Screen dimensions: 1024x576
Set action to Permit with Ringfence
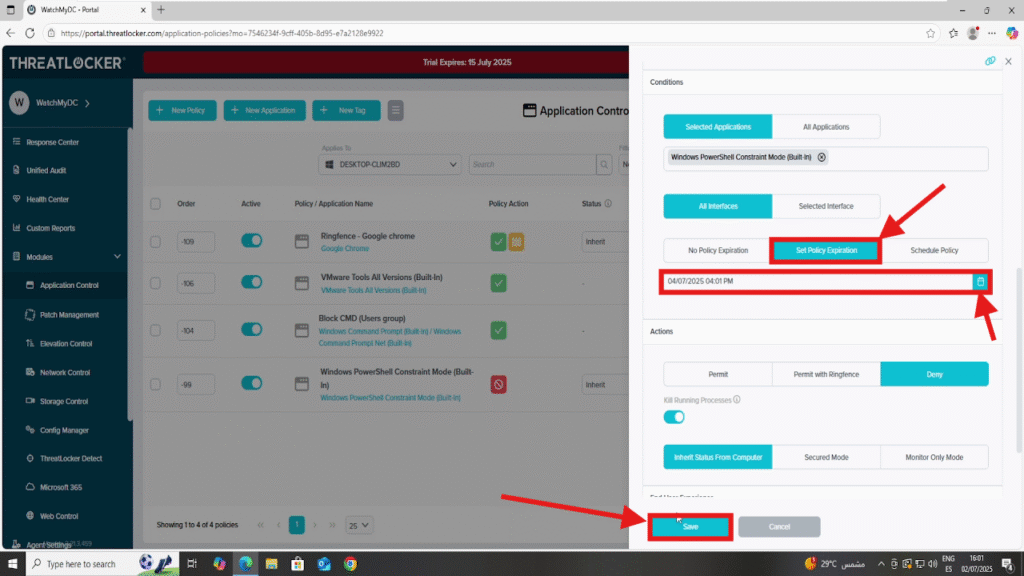click(x=826, y=374)
